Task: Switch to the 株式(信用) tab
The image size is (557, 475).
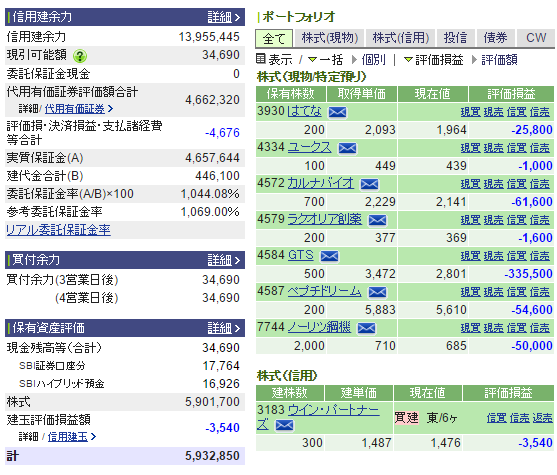Action: pos(400,38)
